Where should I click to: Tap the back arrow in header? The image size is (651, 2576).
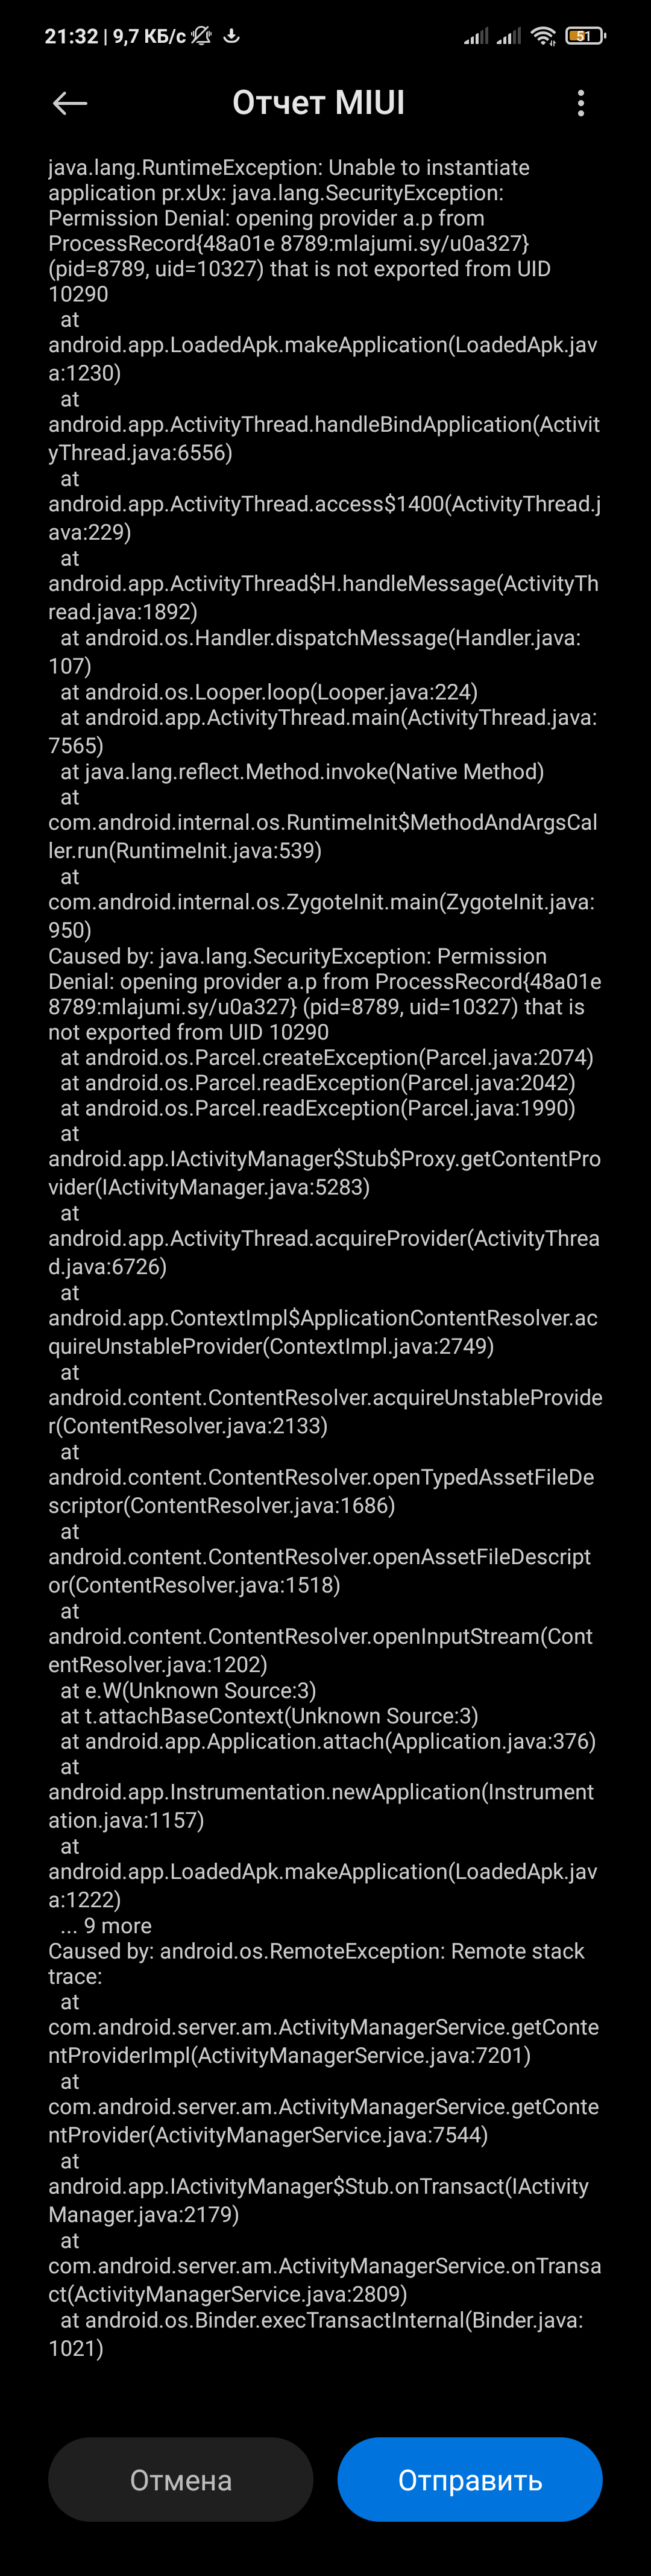(x=70, y=103)
